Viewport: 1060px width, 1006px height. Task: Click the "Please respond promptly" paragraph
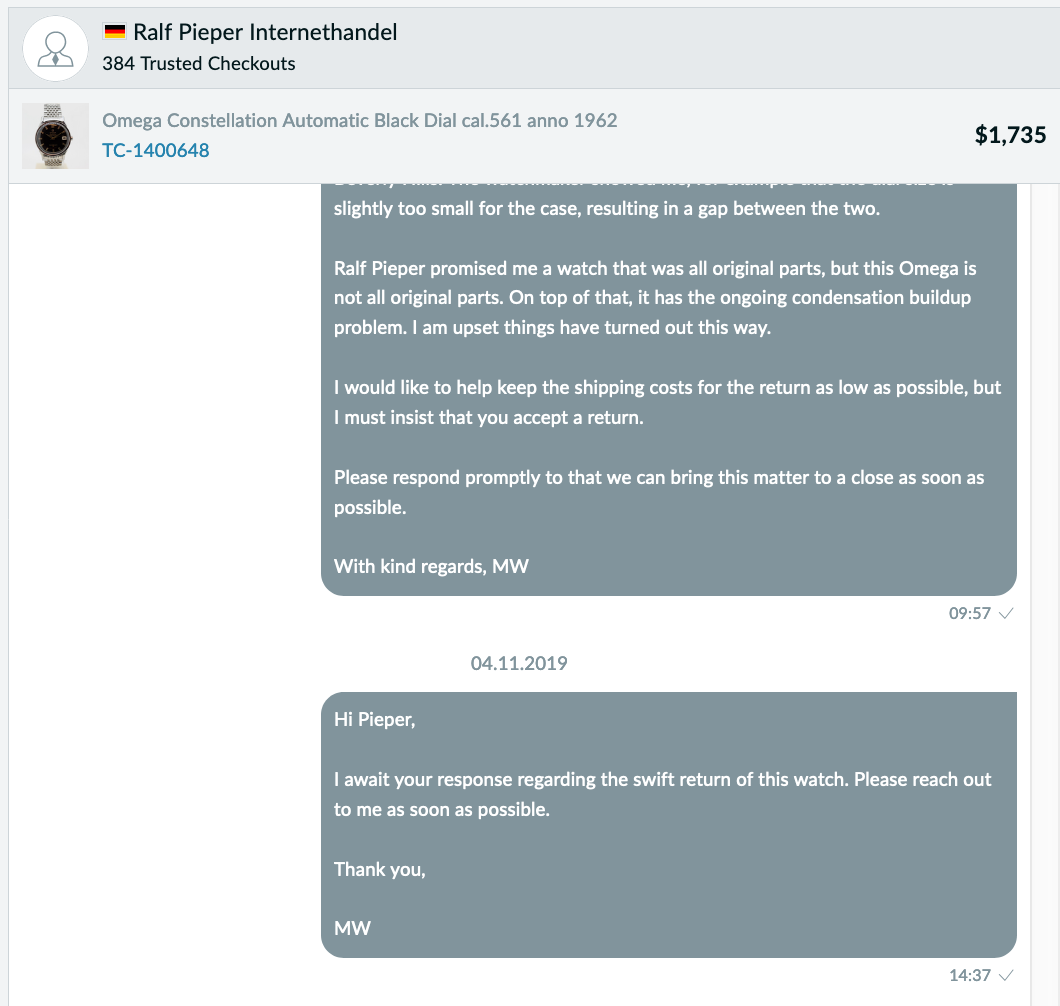click(x=659, y=492)
